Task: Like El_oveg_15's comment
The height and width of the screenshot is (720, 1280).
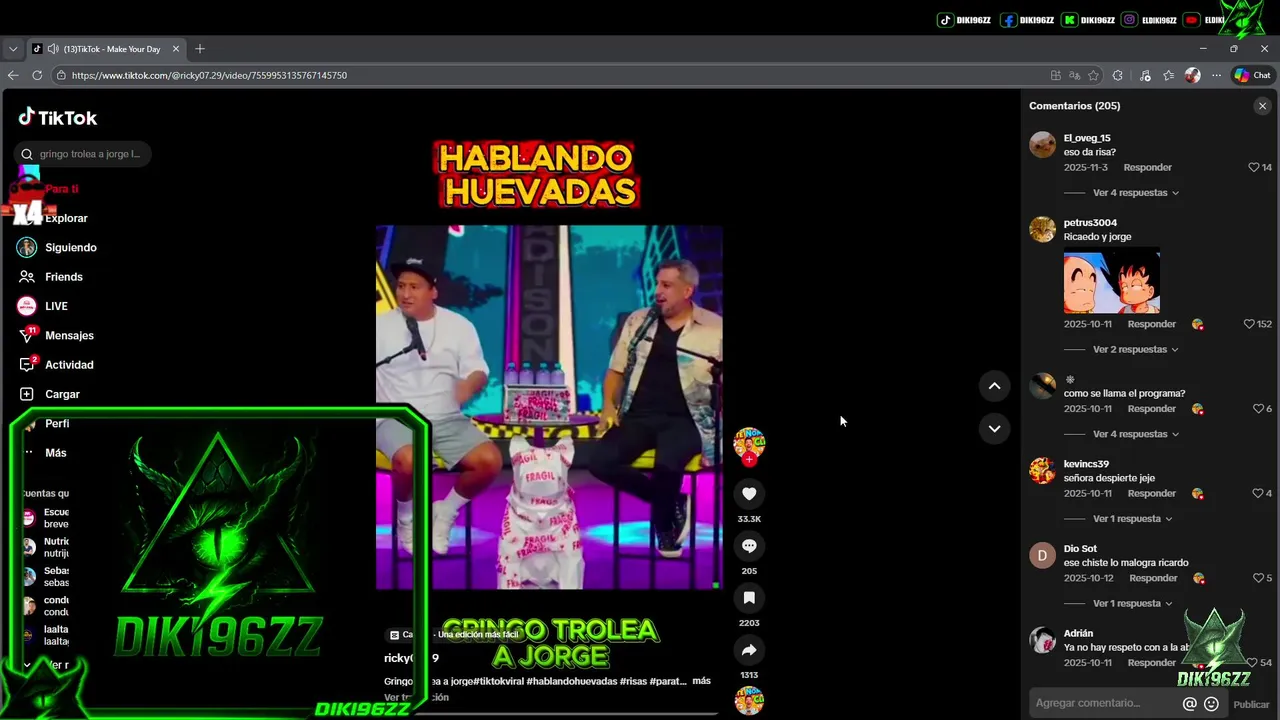Action: [x=1254, y=168]
